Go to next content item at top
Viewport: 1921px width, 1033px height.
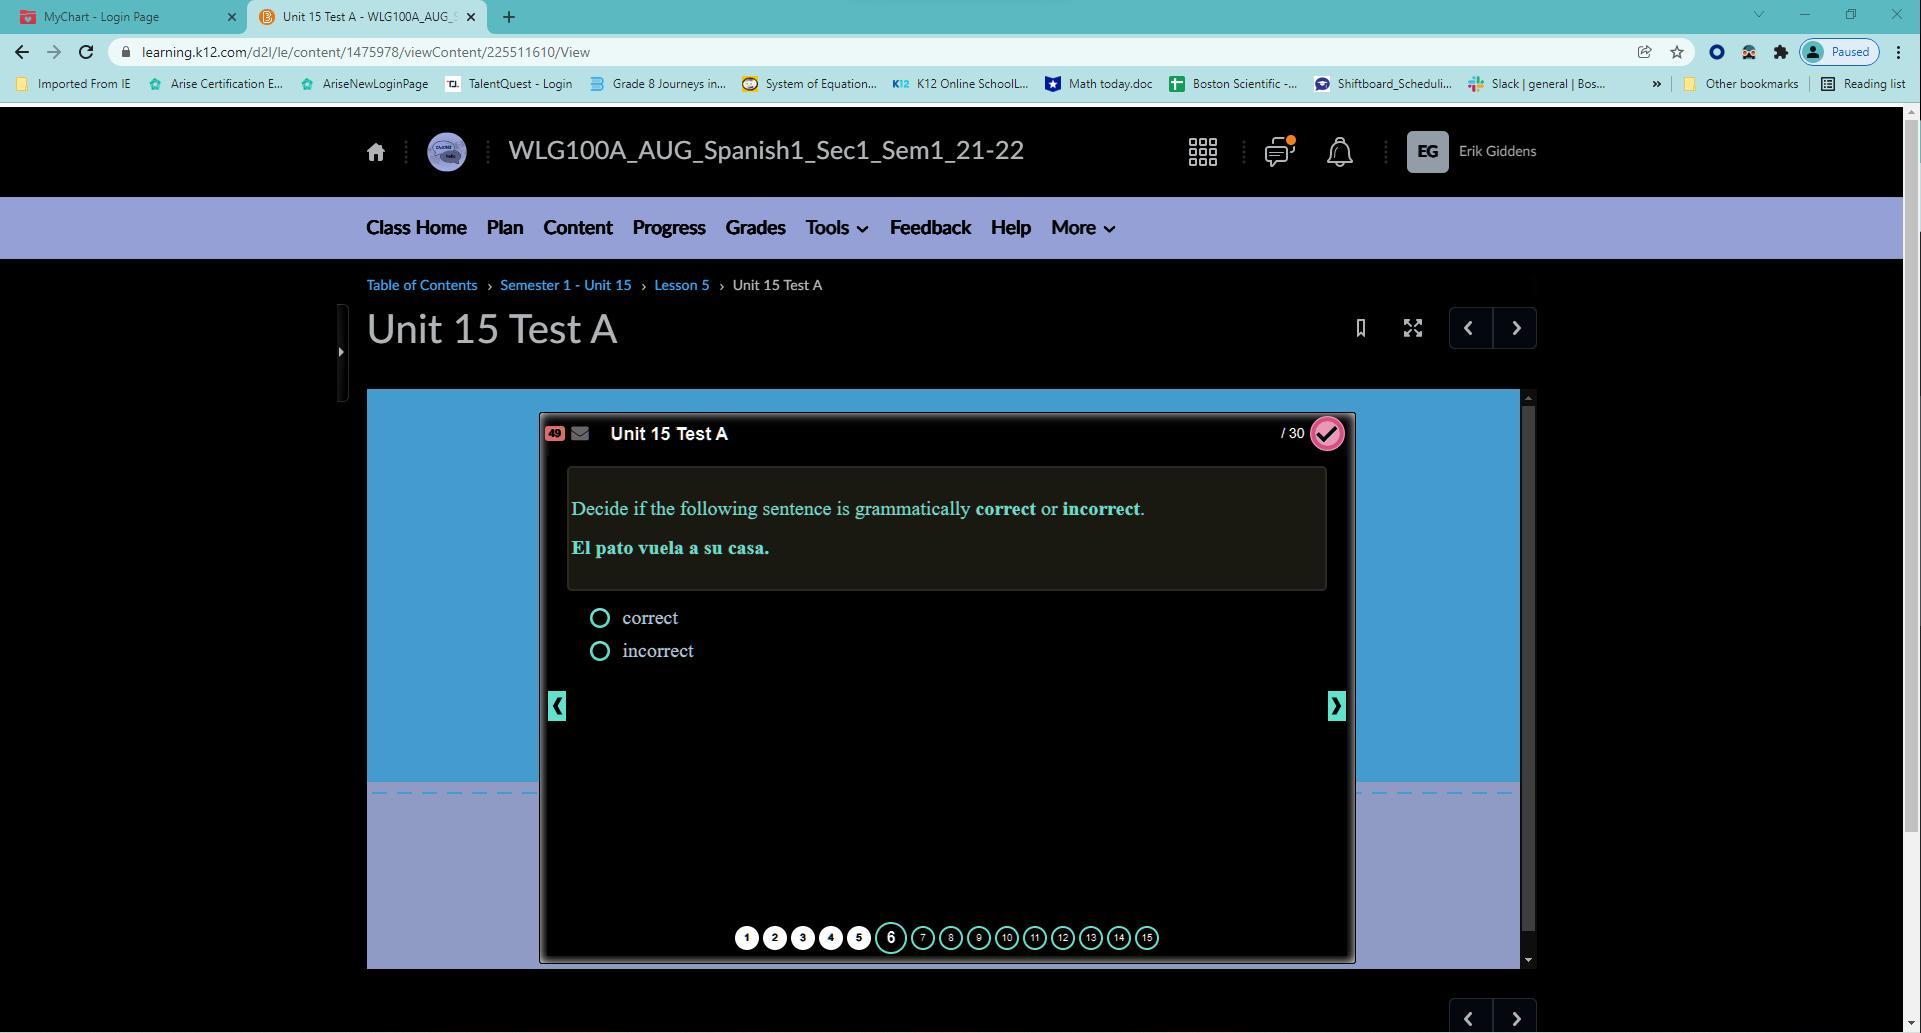point(1515,328)
